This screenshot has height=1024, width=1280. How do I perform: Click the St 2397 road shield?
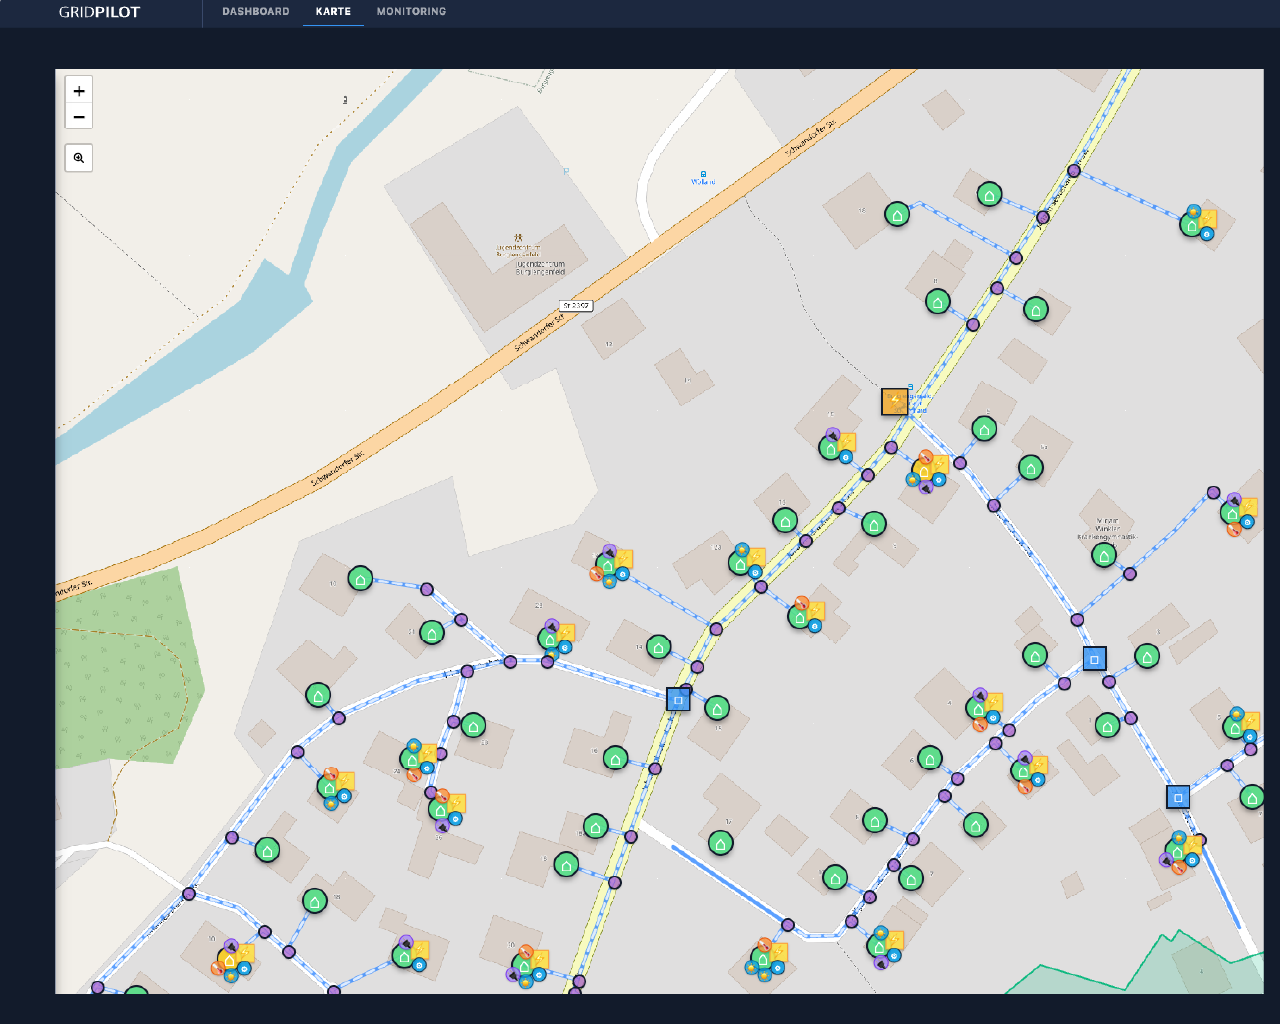pyautogui.click(x=577, y=306)
